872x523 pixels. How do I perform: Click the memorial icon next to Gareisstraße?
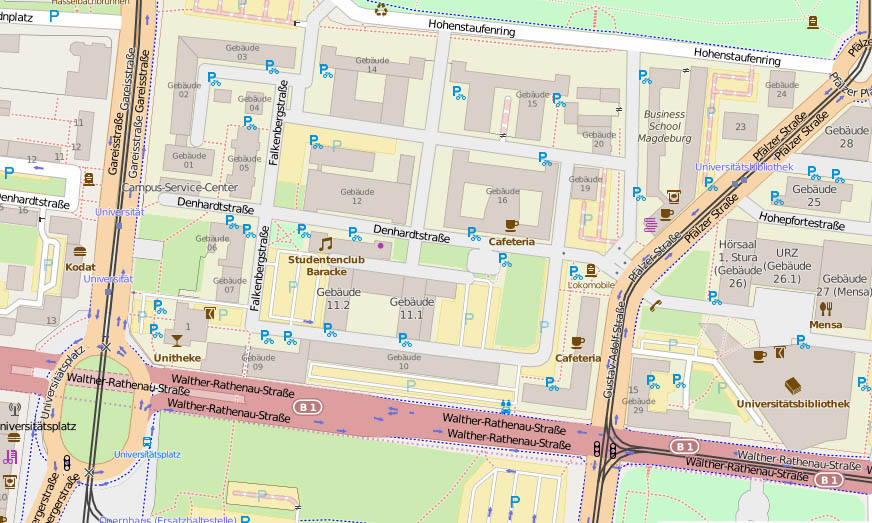(x=88, y=179)
